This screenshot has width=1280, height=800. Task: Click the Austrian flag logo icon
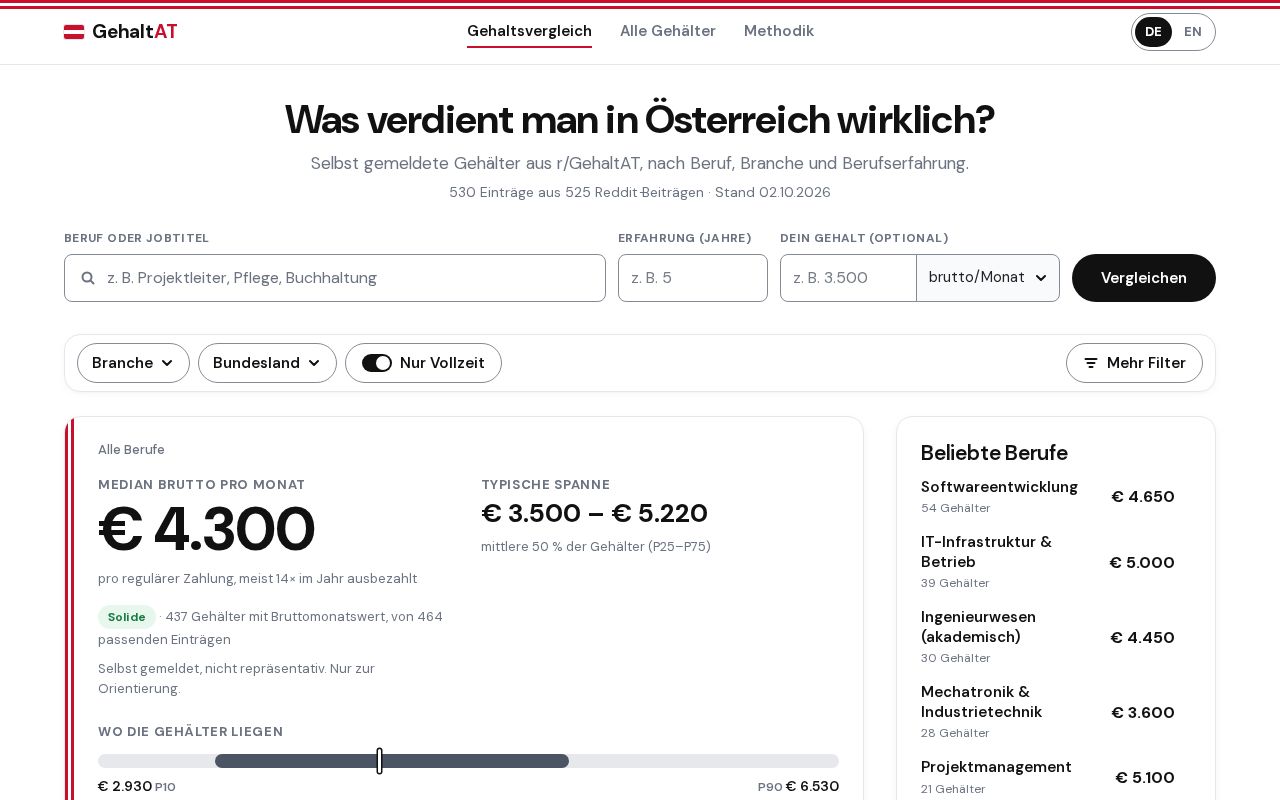[74, 32]
